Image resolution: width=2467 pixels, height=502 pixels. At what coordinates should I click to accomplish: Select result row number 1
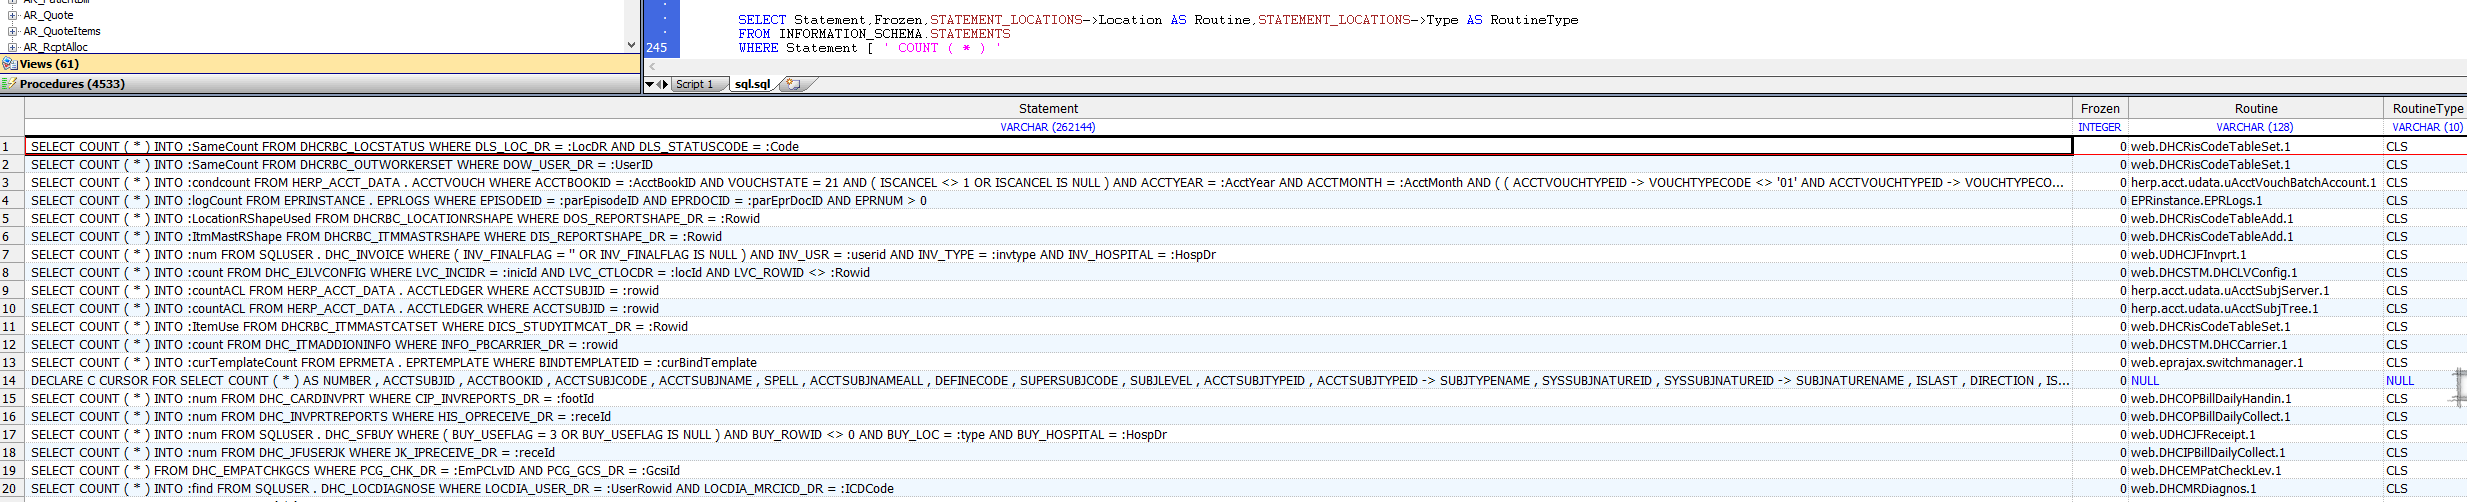click(12, 147)
